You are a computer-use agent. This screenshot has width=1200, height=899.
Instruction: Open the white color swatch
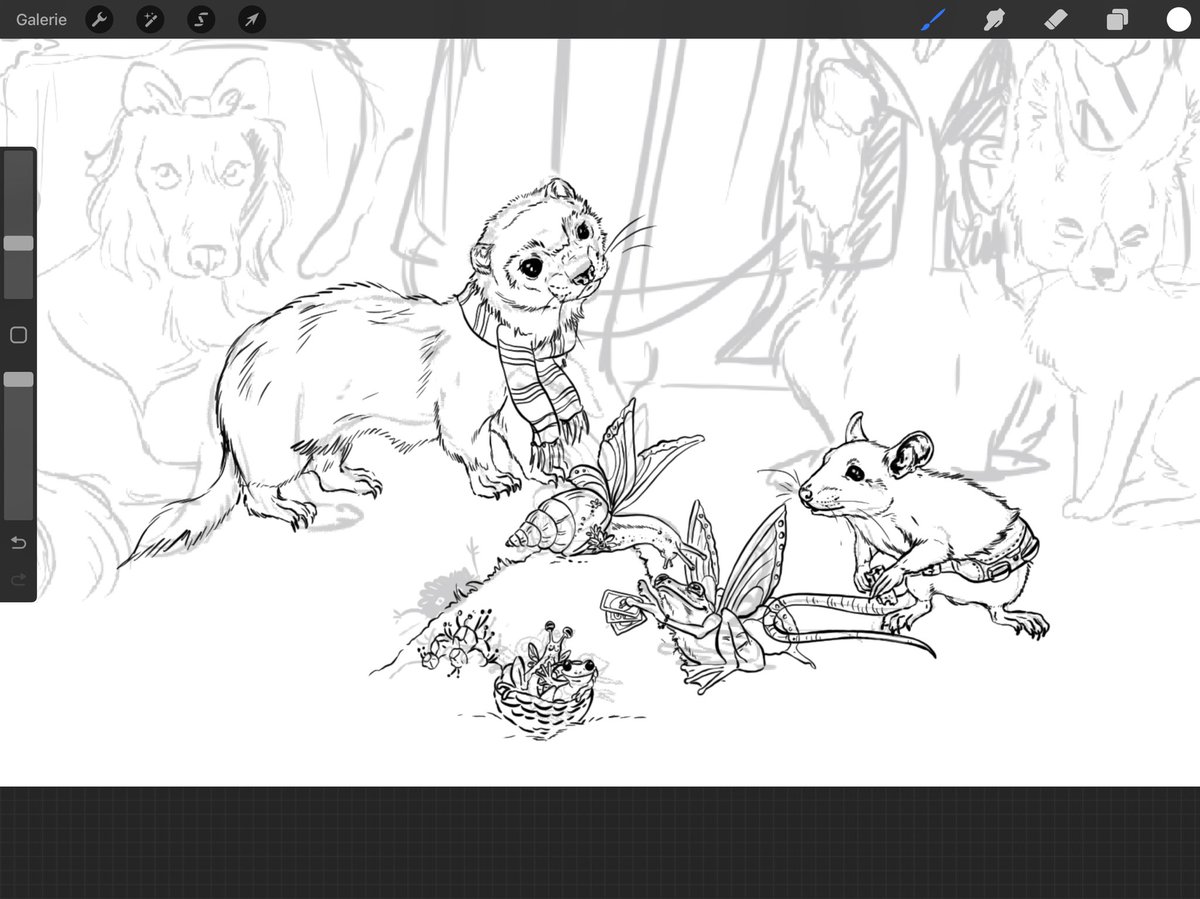1177,20
